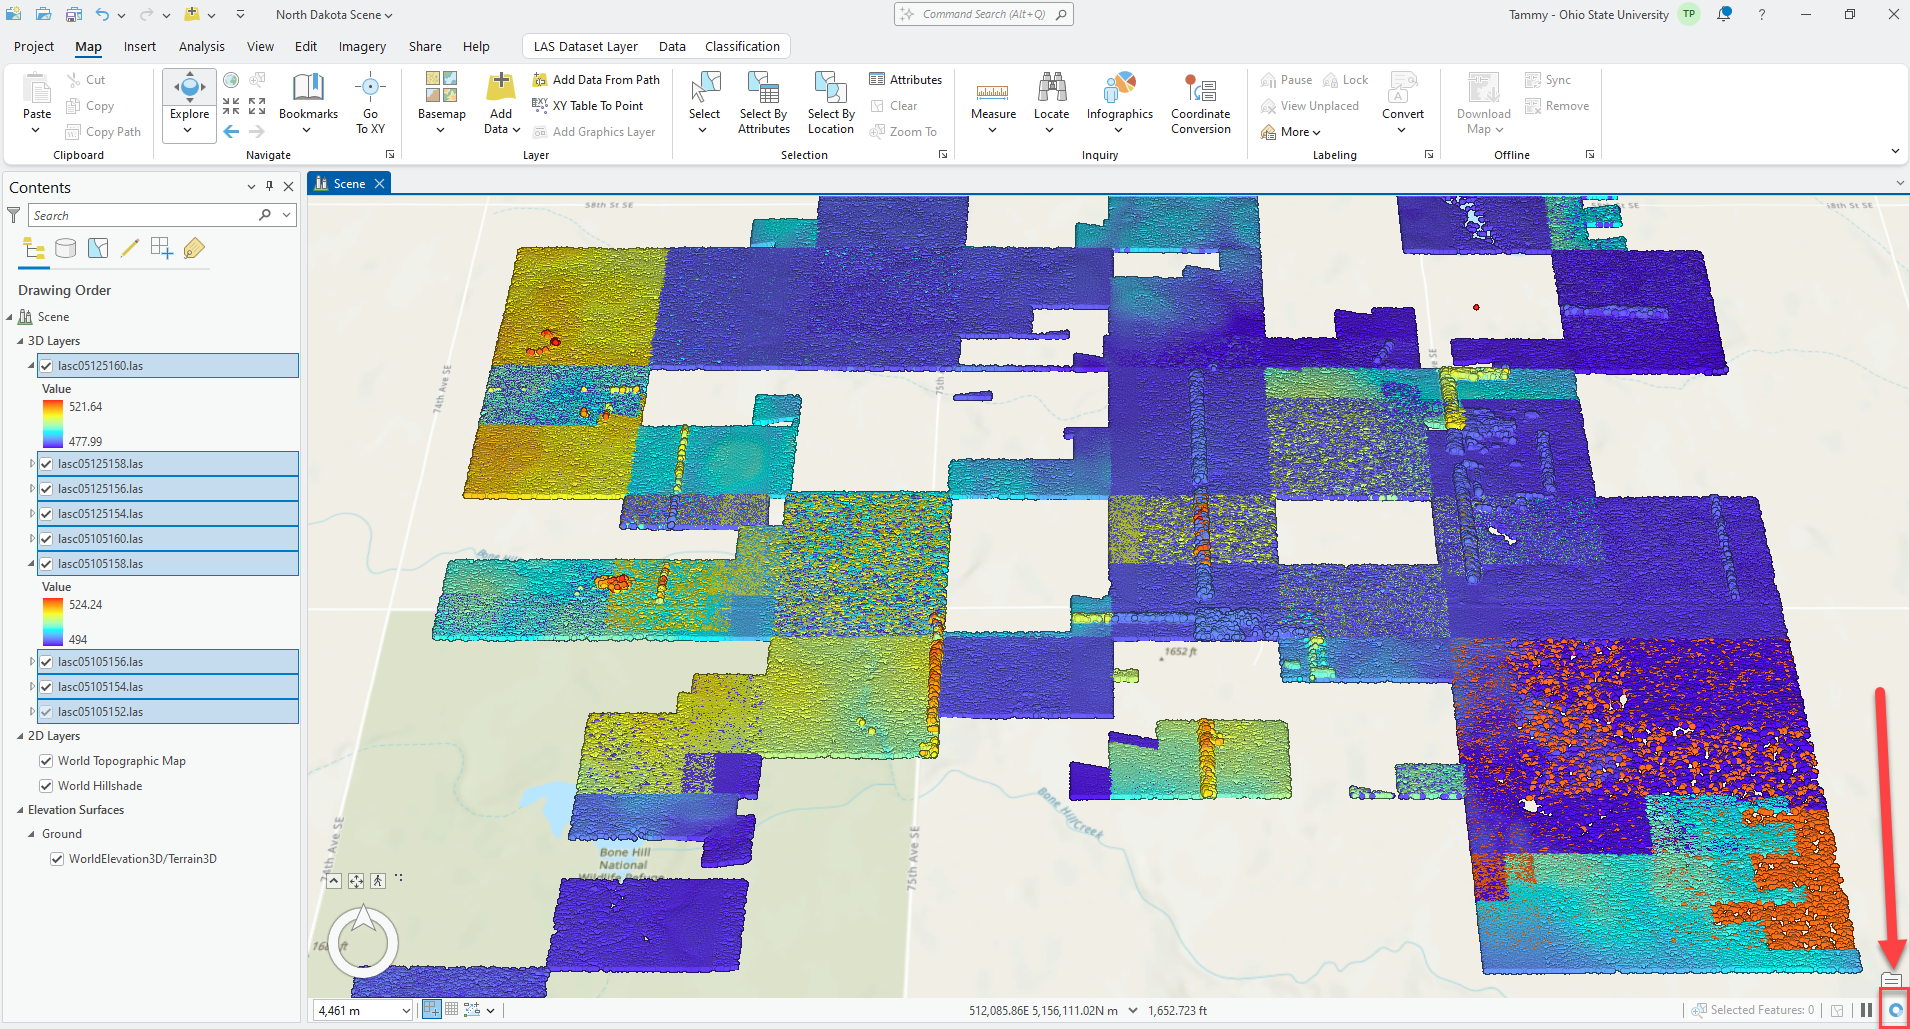Toggle visibility of lasc05125158.las layer
Screen dimensions: 1910x1029
[x=46, y=464]
